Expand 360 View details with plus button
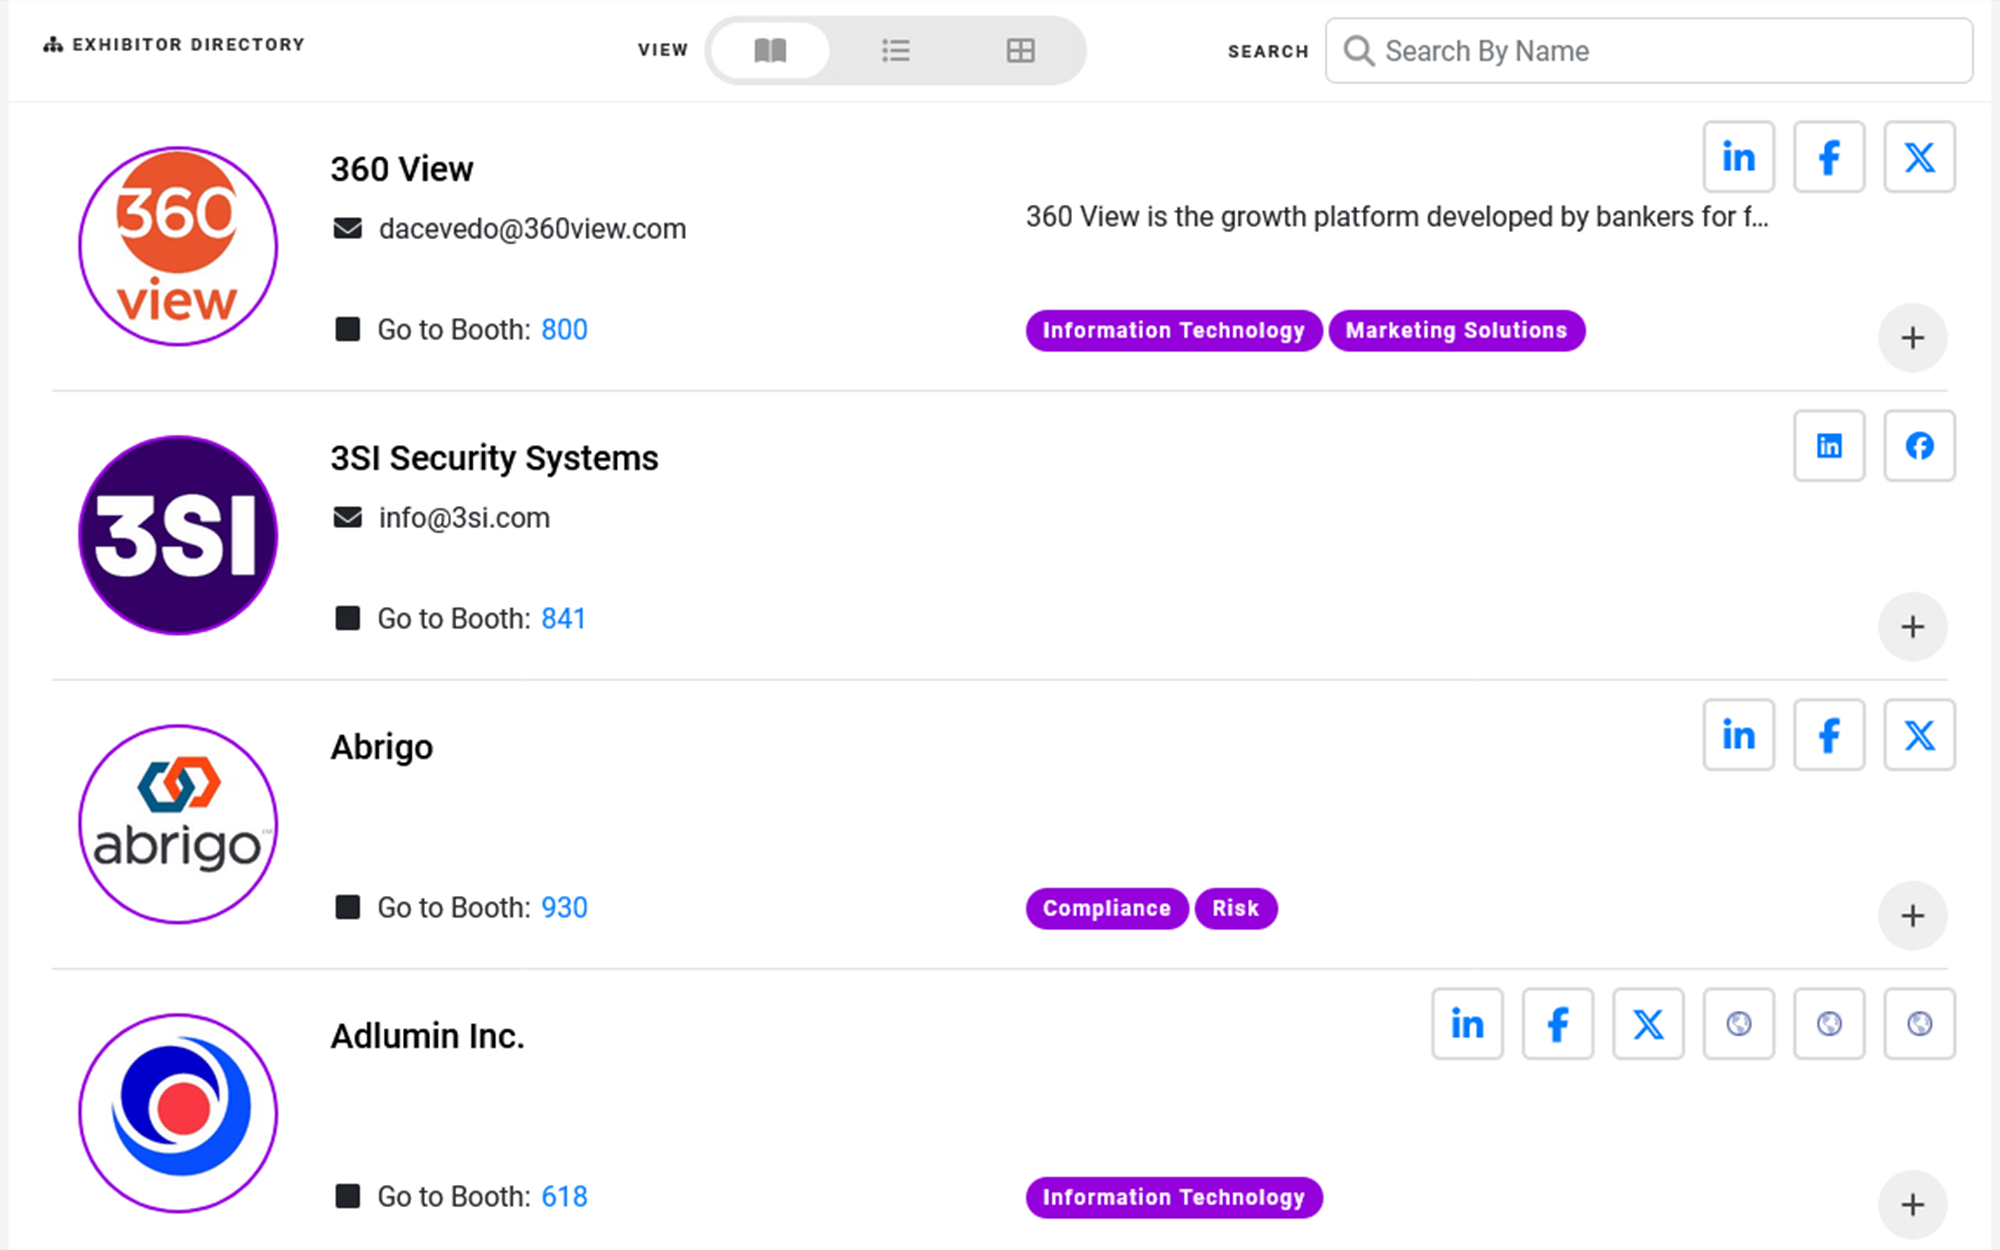The height and width of the screenshot is (1250, 2000). [1911, 338]
